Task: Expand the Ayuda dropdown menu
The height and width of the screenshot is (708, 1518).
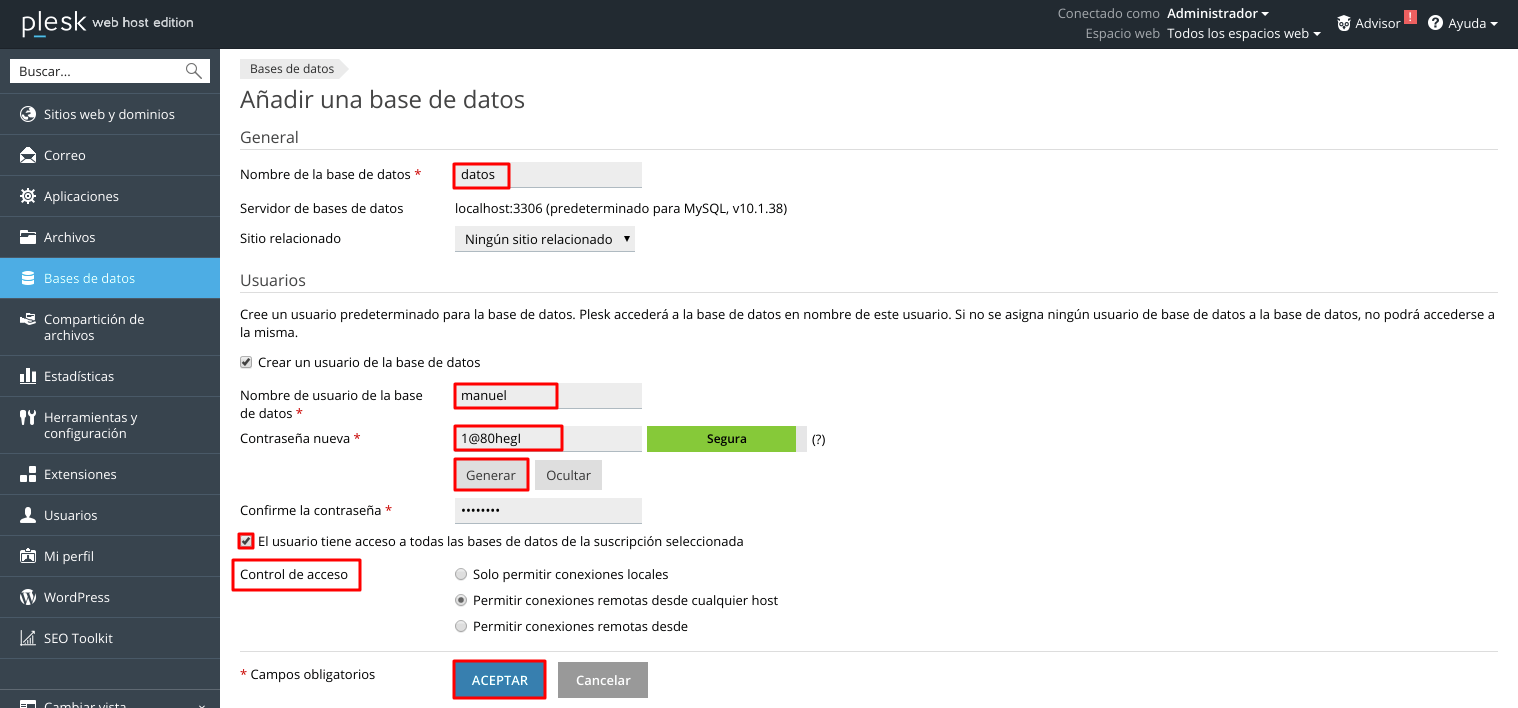Action: click(1463, 23)
